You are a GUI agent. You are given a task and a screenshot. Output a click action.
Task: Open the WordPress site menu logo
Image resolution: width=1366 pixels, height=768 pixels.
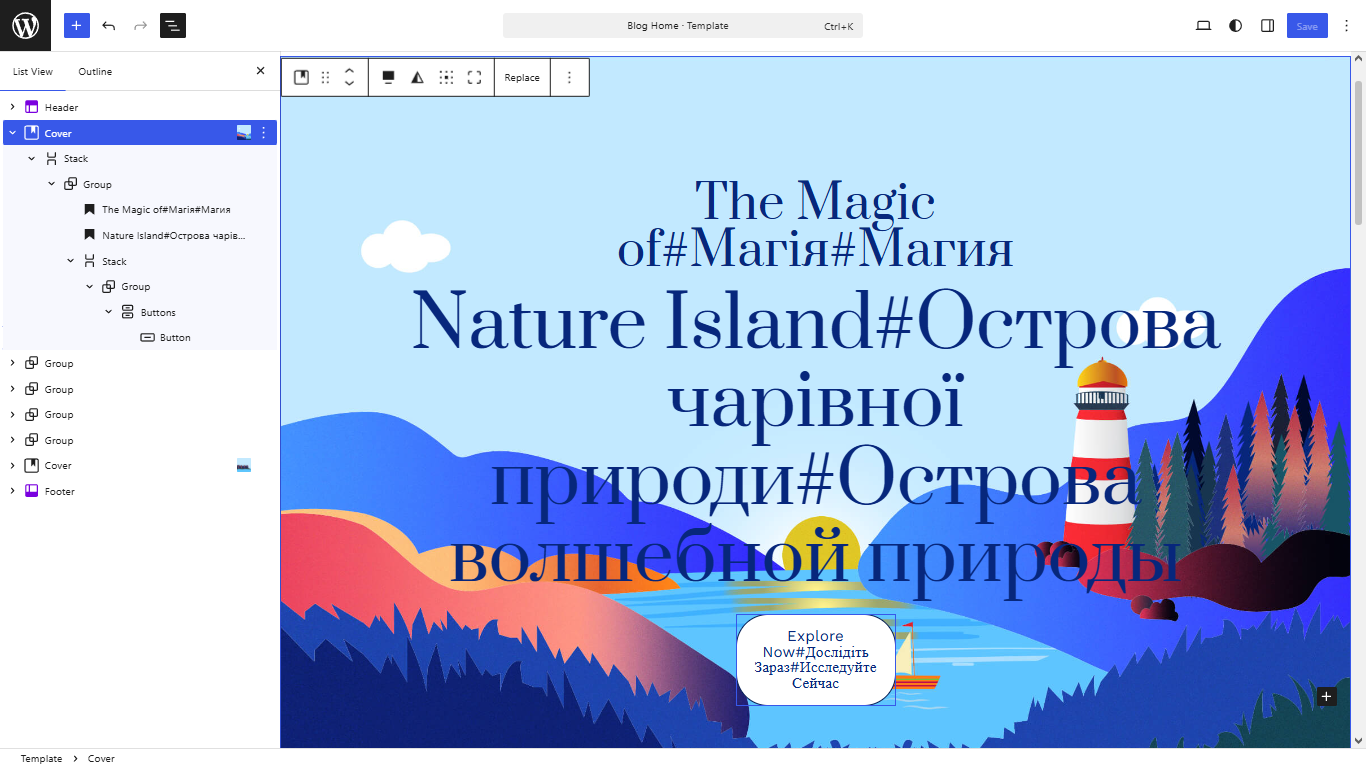coord(25,25)
